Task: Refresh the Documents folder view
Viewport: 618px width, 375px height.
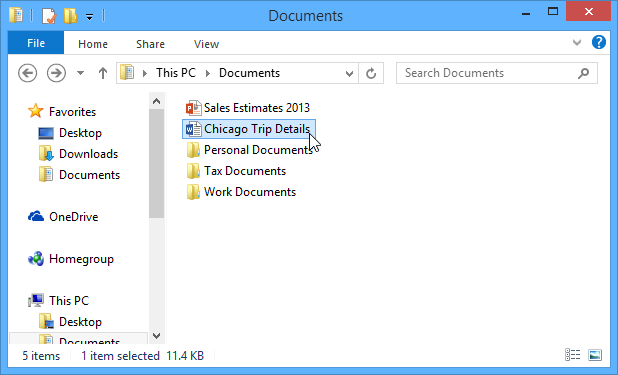Action: pos(371,73)
